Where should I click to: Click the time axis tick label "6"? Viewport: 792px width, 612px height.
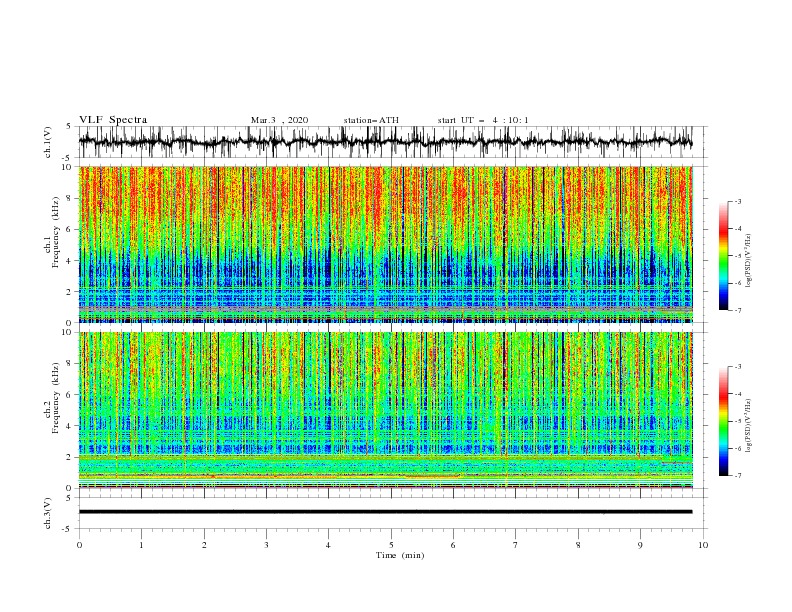point(453,545)
